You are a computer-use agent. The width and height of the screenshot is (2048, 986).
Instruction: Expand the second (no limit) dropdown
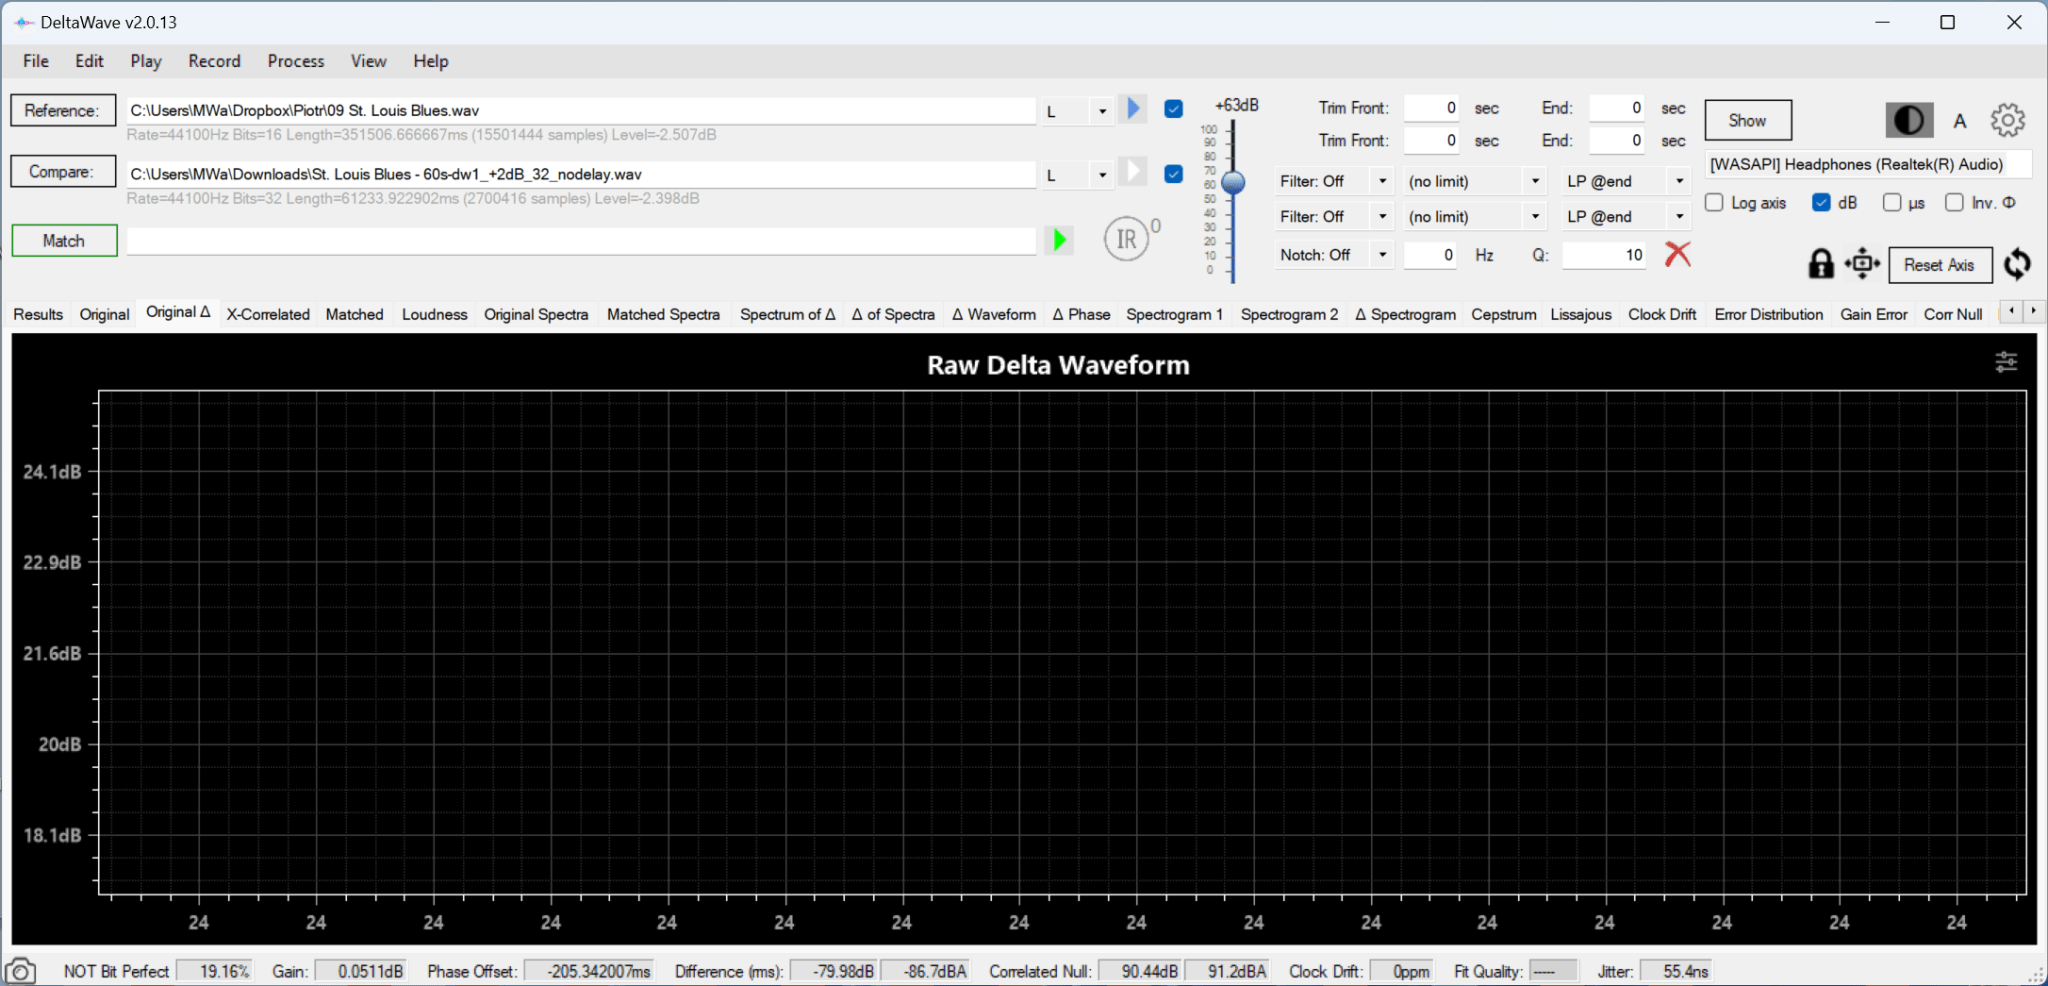pyautogui.click(x=1475, y=216)
